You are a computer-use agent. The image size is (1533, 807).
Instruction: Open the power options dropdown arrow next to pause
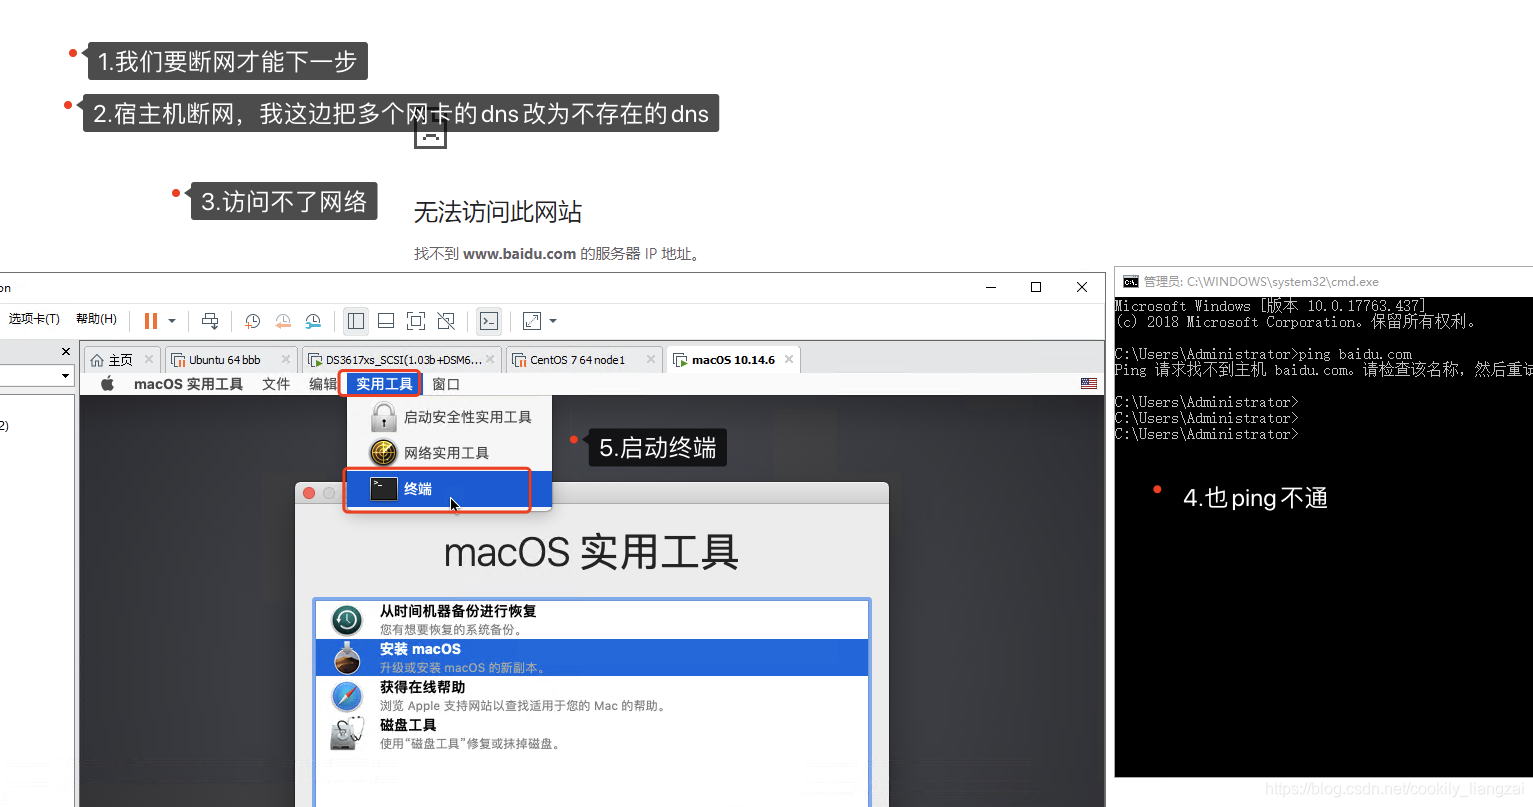pos(172,321)
